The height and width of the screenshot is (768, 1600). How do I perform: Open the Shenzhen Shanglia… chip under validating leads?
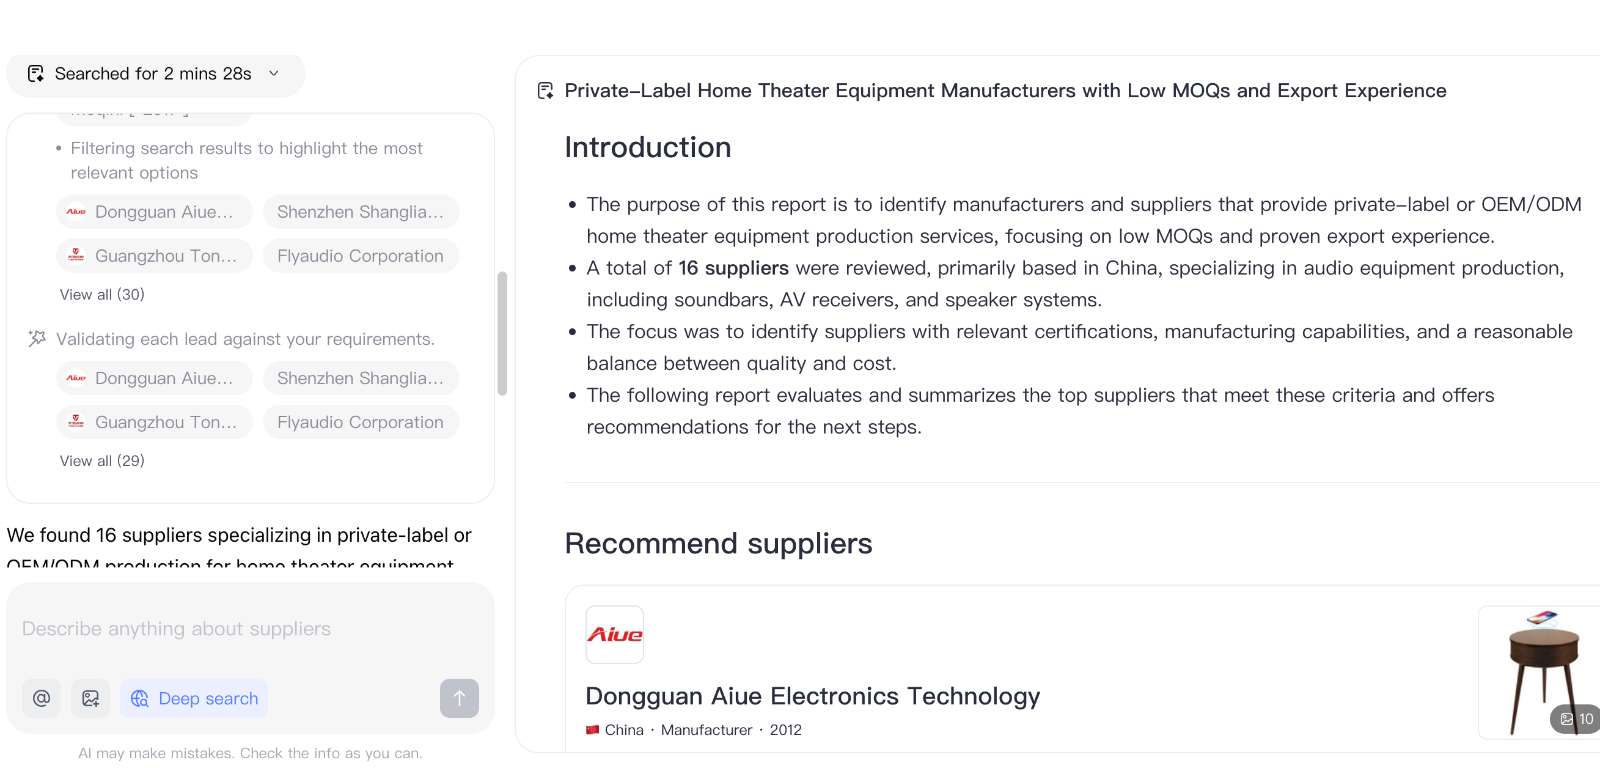(360, 378)
